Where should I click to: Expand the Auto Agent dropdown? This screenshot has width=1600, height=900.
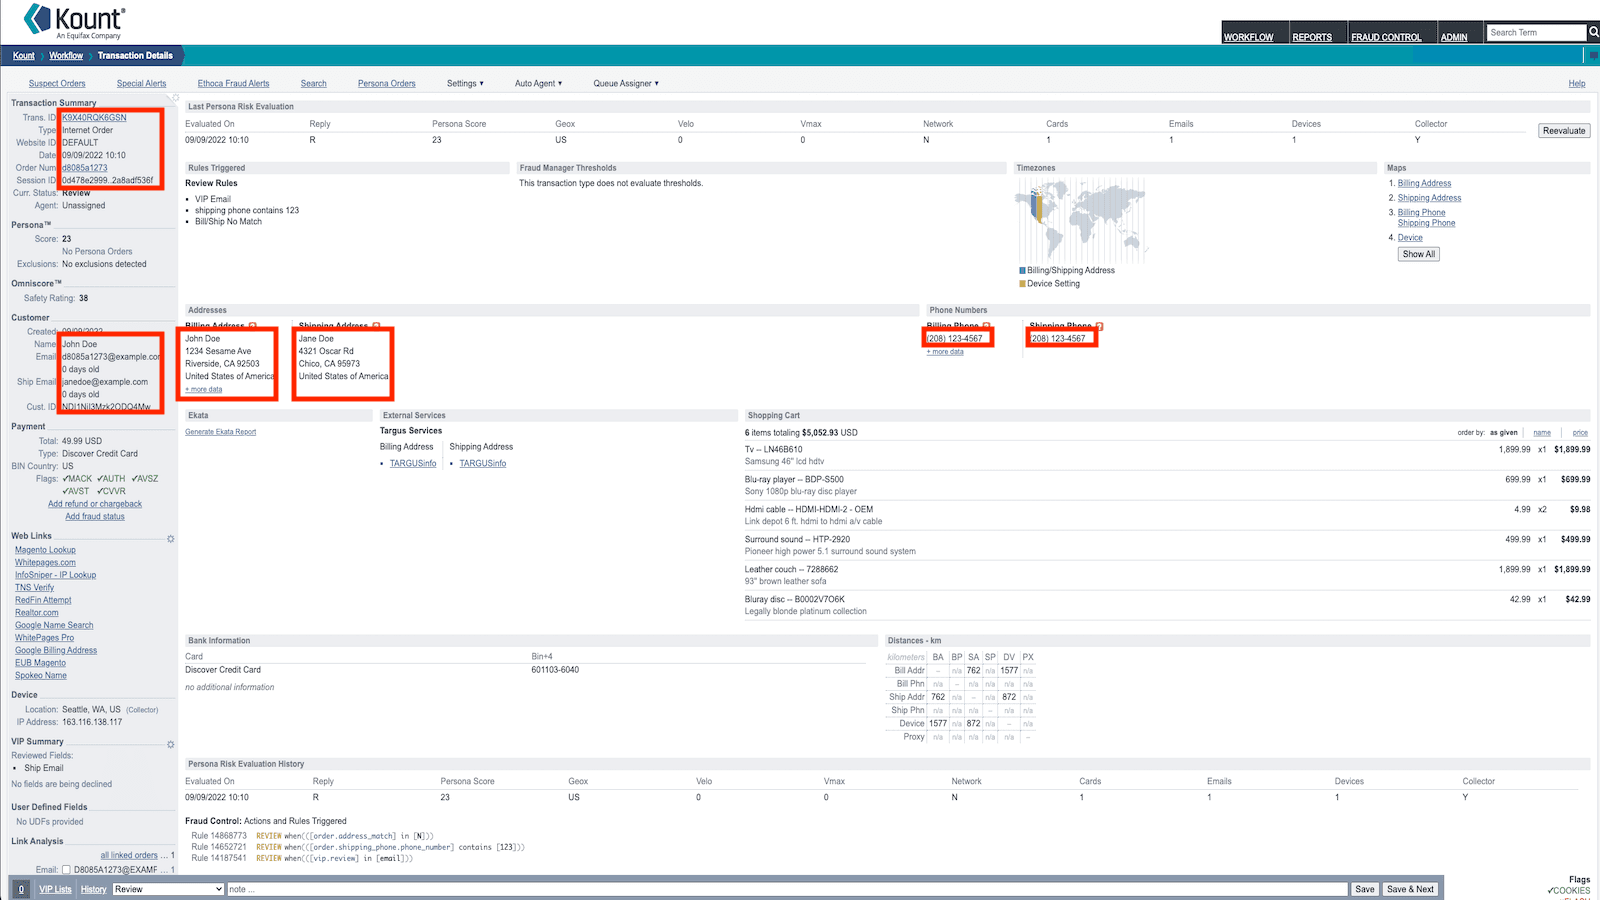click(x=538, y=83)
